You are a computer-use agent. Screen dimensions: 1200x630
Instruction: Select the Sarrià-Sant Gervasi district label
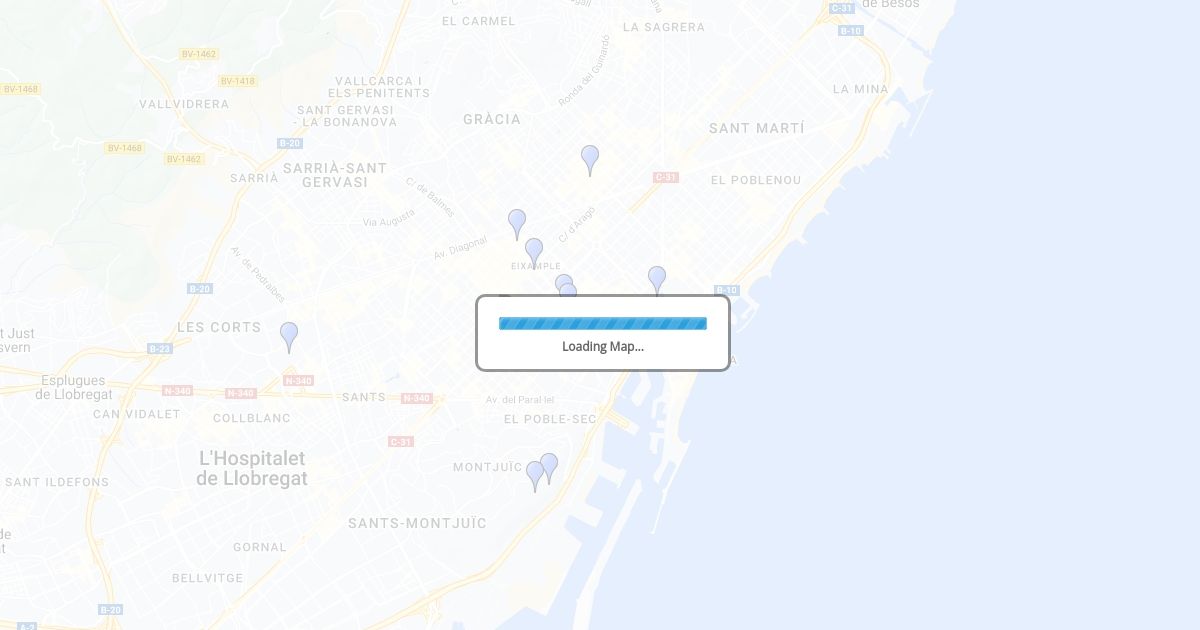(x=335, y=175)
